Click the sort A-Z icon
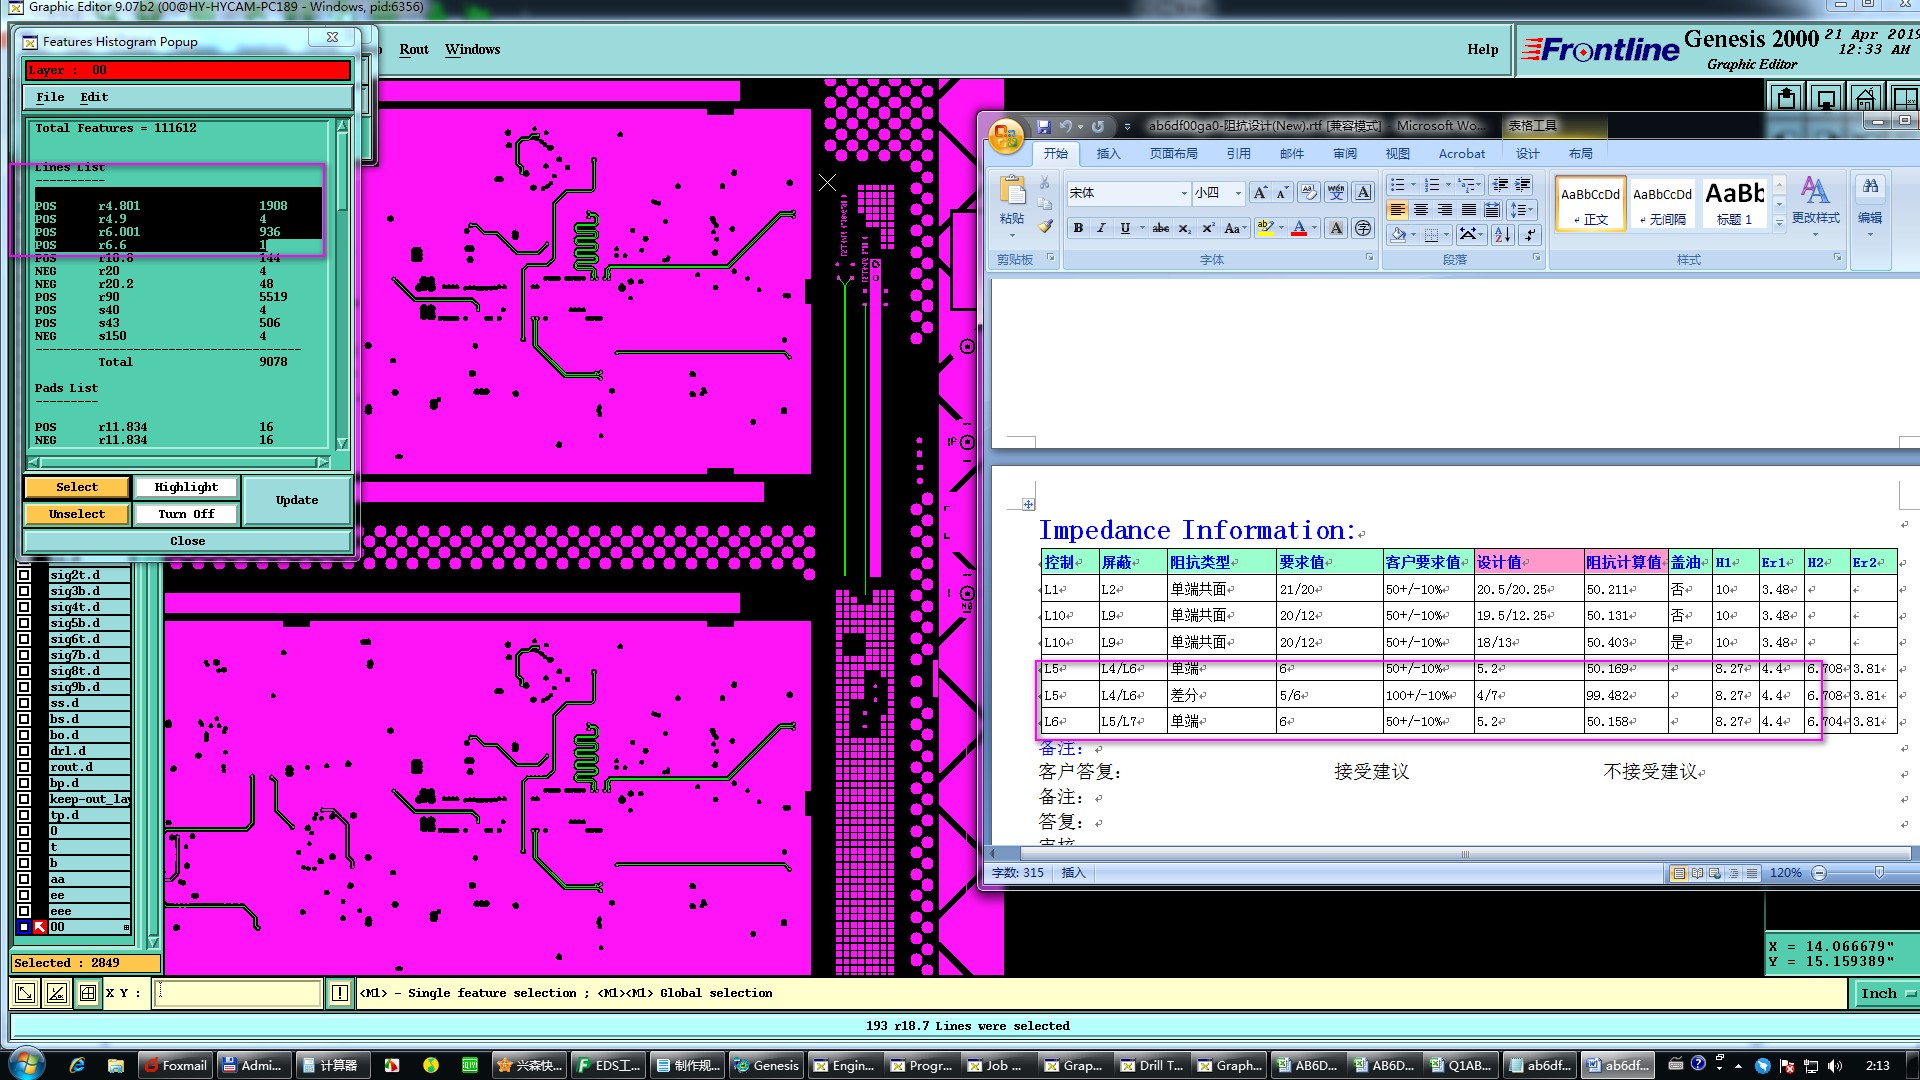 coord(1502,234)
